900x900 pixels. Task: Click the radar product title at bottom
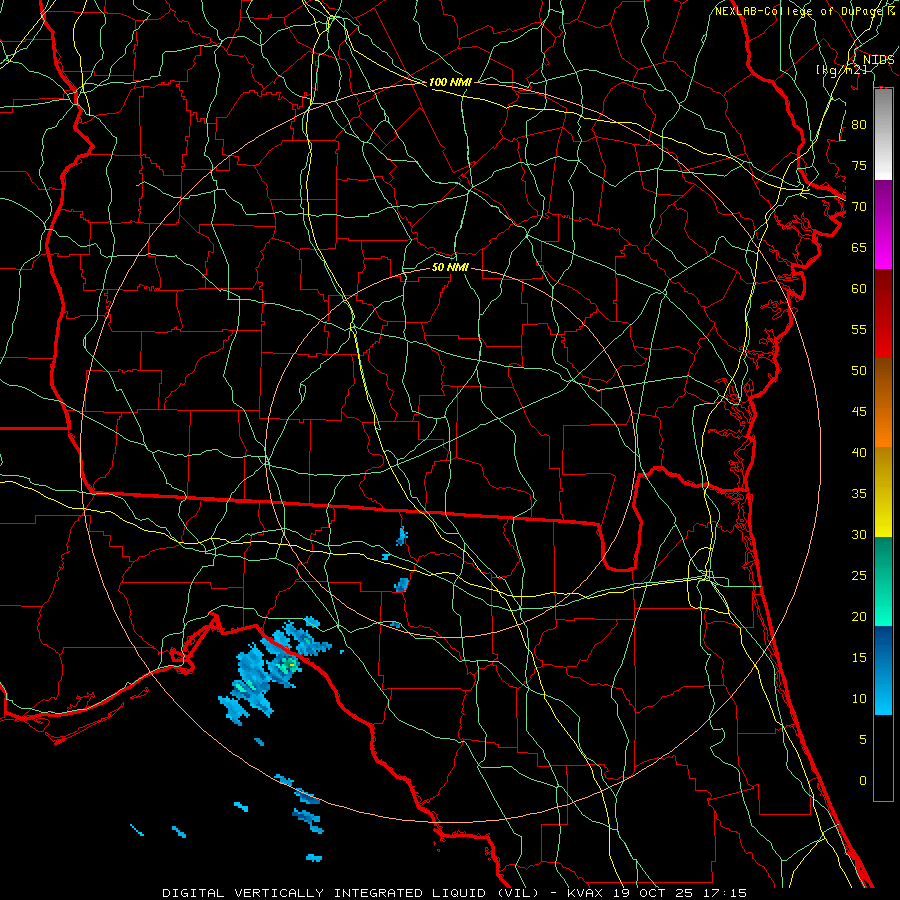click(x=455, y=893)
